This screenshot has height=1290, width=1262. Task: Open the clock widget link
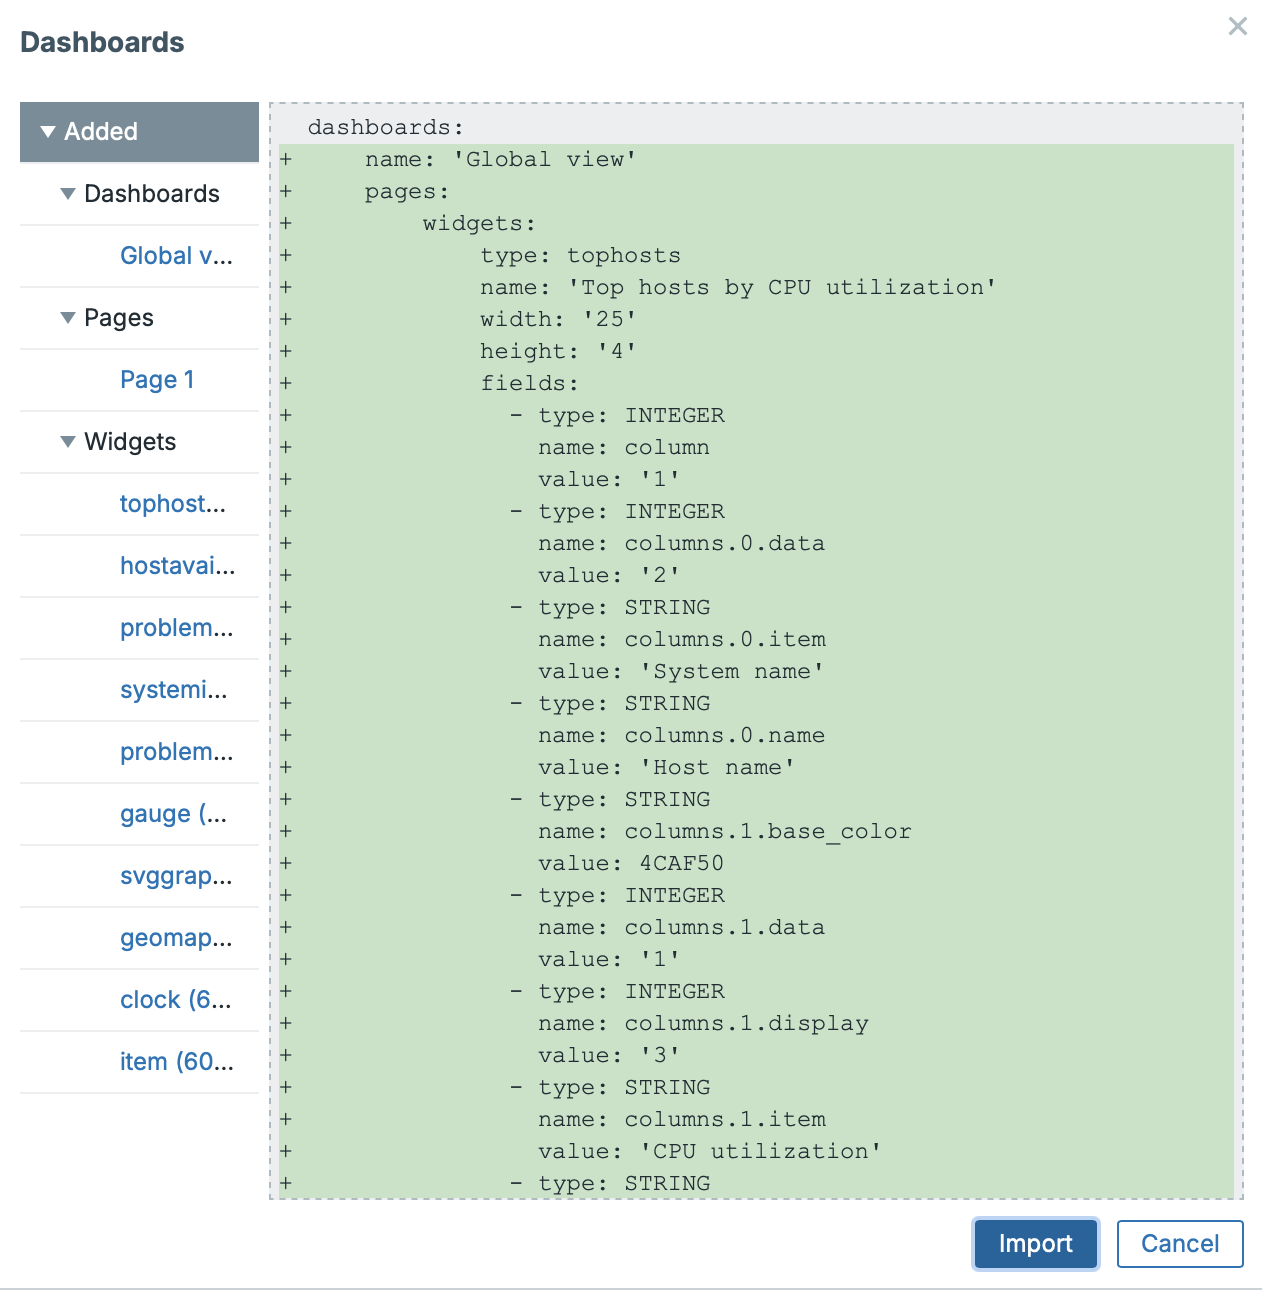point(175,1000)
